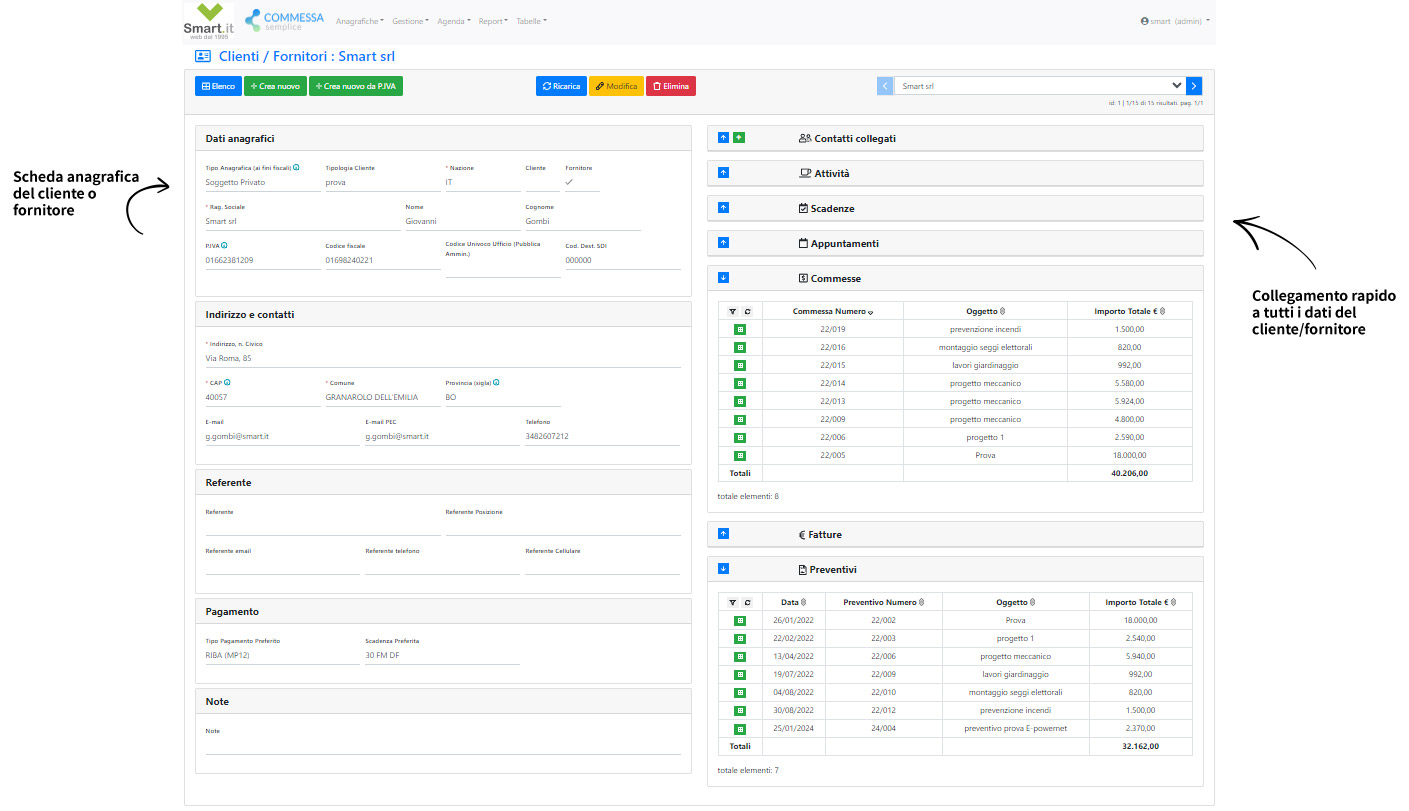Open the smart (admin) user menu
Viewport: 1409px width, 811px height.
coord(1175,21)
